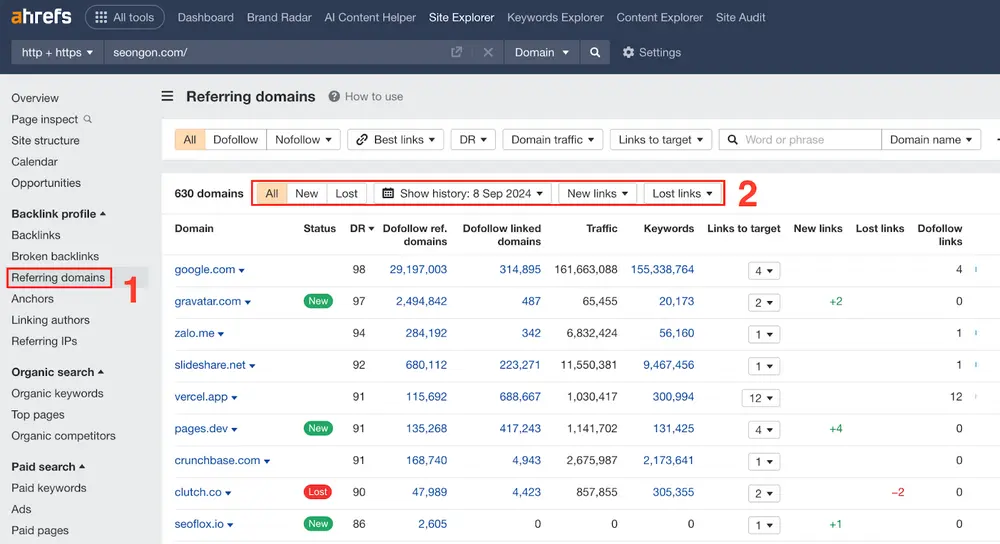Open Brand Radar in the top navigation
Image resolution: width=1000 pixels, height=544 pixels.
click(x=279, y=17)
